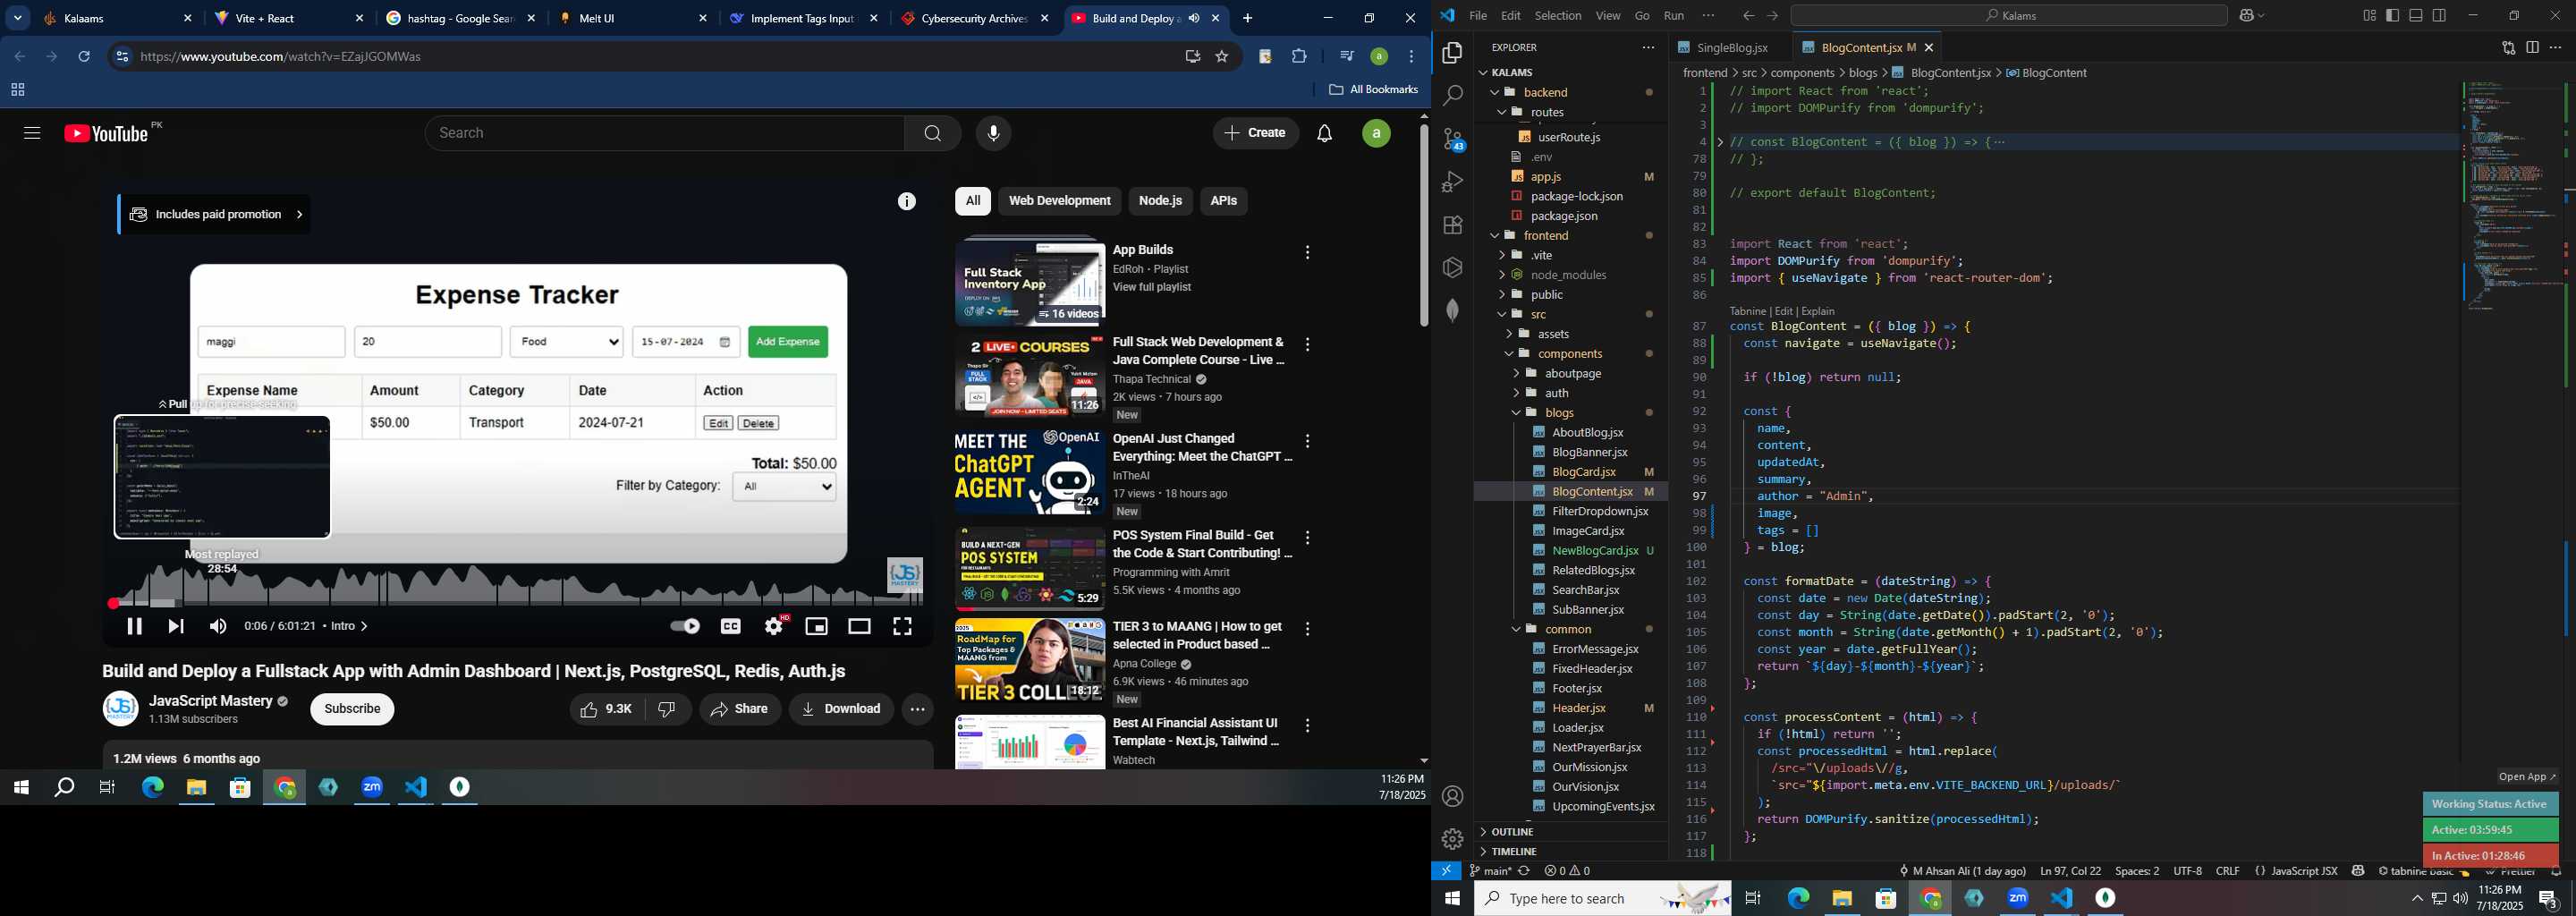
Task: Switch to Vite + React Chrome tab
Action: (x=289, y=19)
